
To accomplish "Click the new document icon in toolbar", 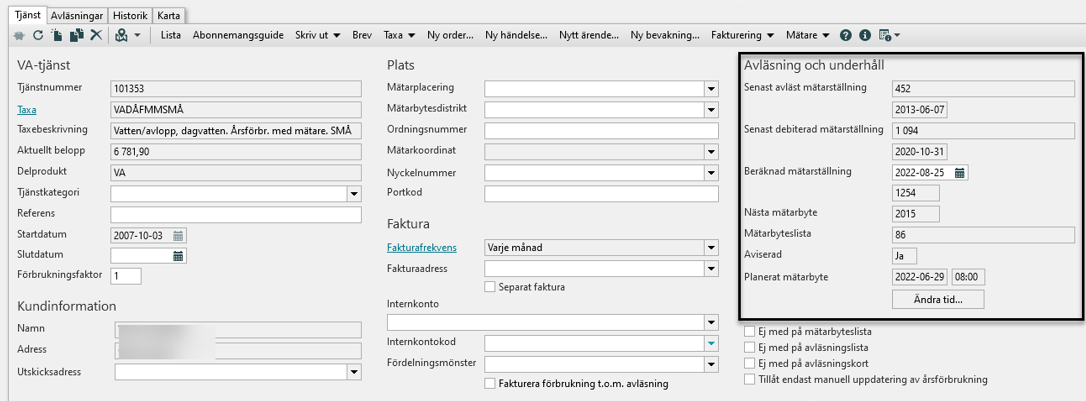I will (x=57, y=35).
